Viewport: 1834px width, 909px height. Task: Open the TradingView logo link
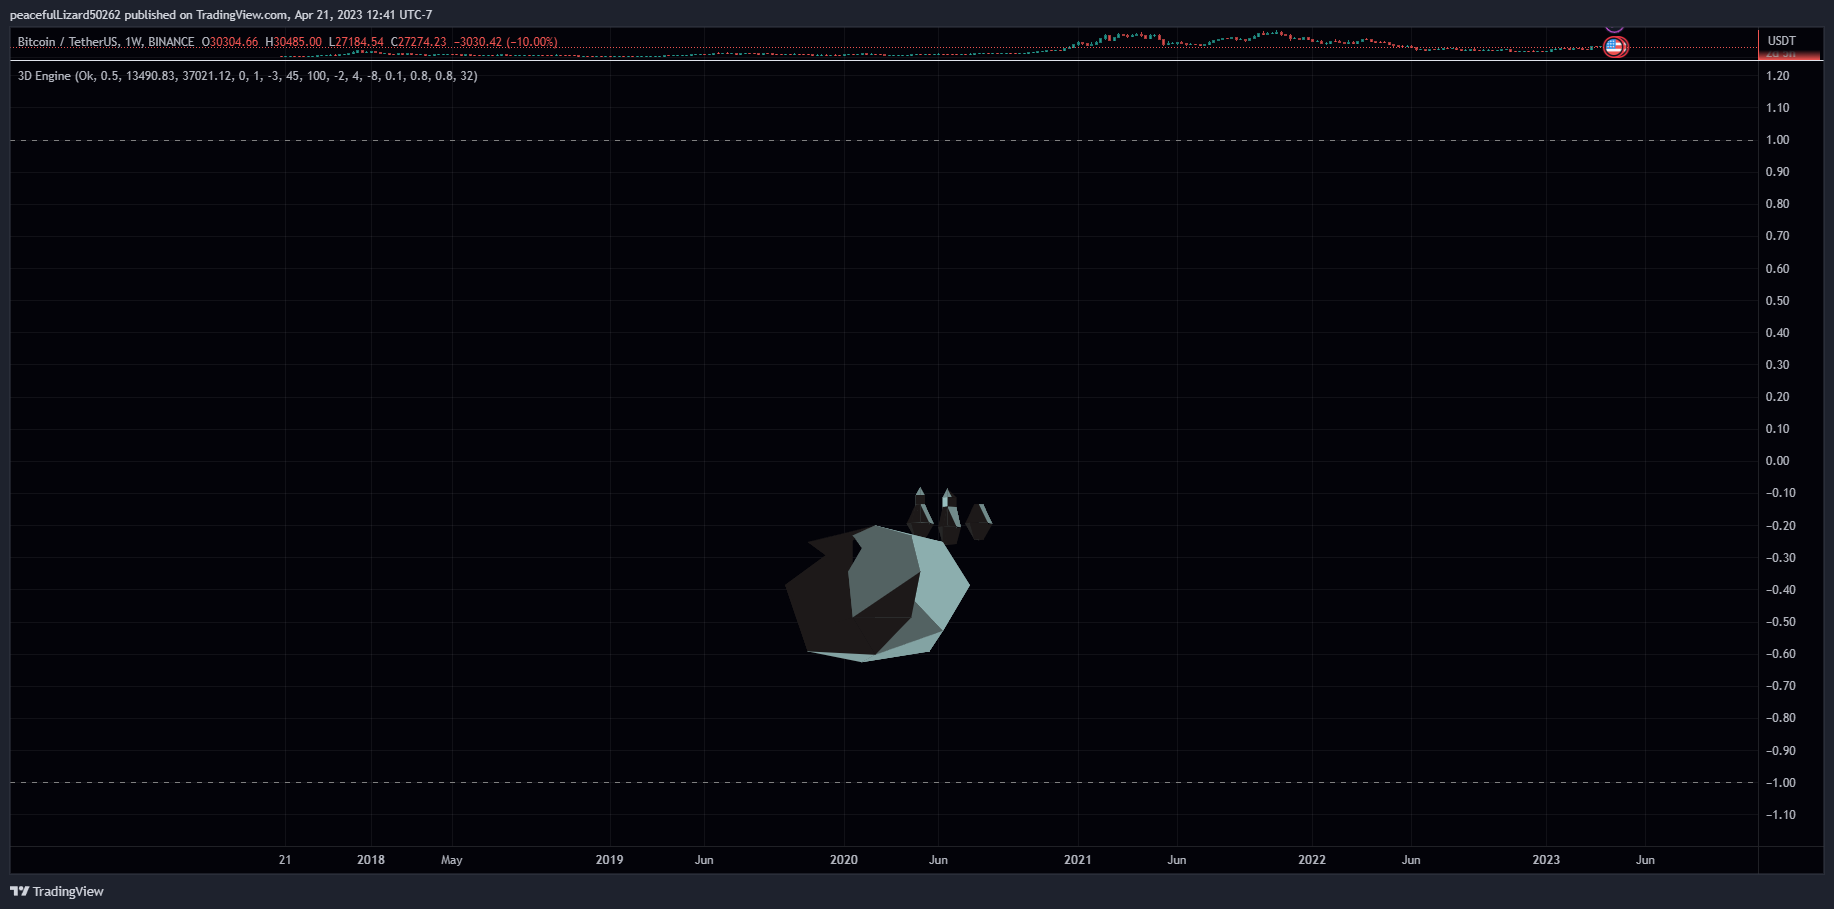click(x=57, y=891)
